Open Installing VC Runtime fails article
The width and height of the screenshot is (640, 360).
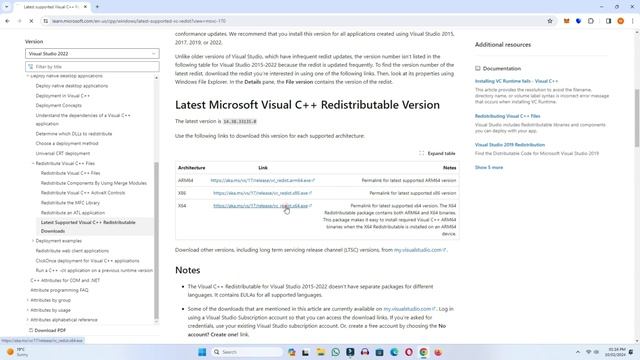[516, 81]
